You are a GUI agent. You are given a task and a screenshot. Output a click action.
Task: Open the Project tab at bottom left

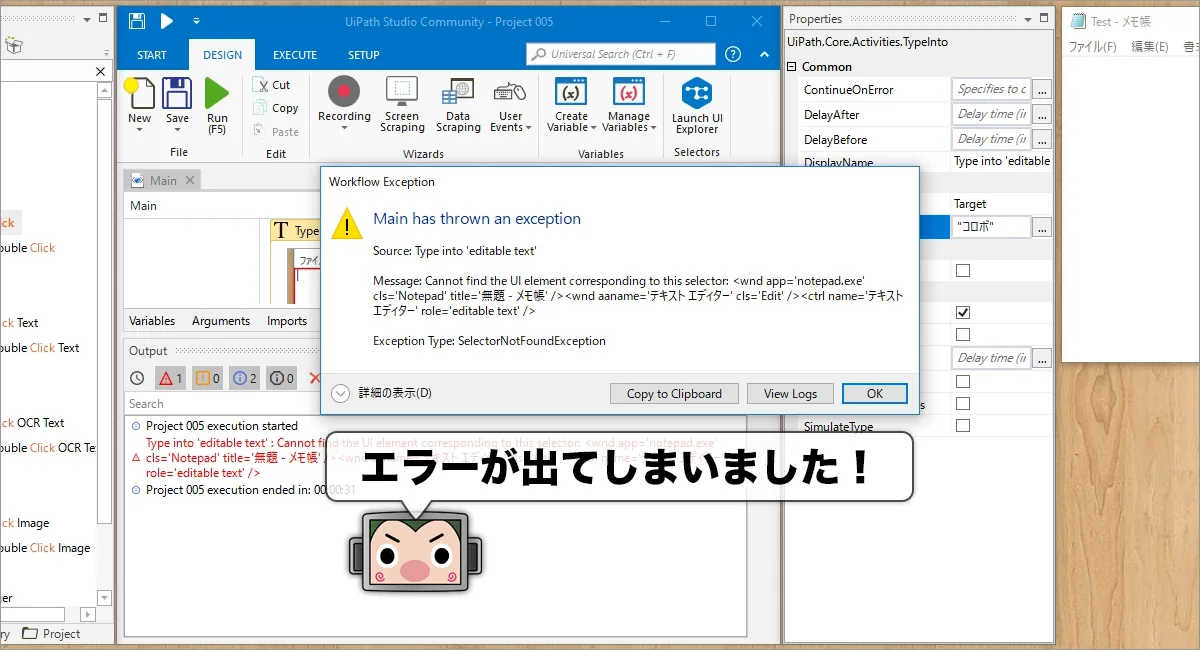[52, 633]
